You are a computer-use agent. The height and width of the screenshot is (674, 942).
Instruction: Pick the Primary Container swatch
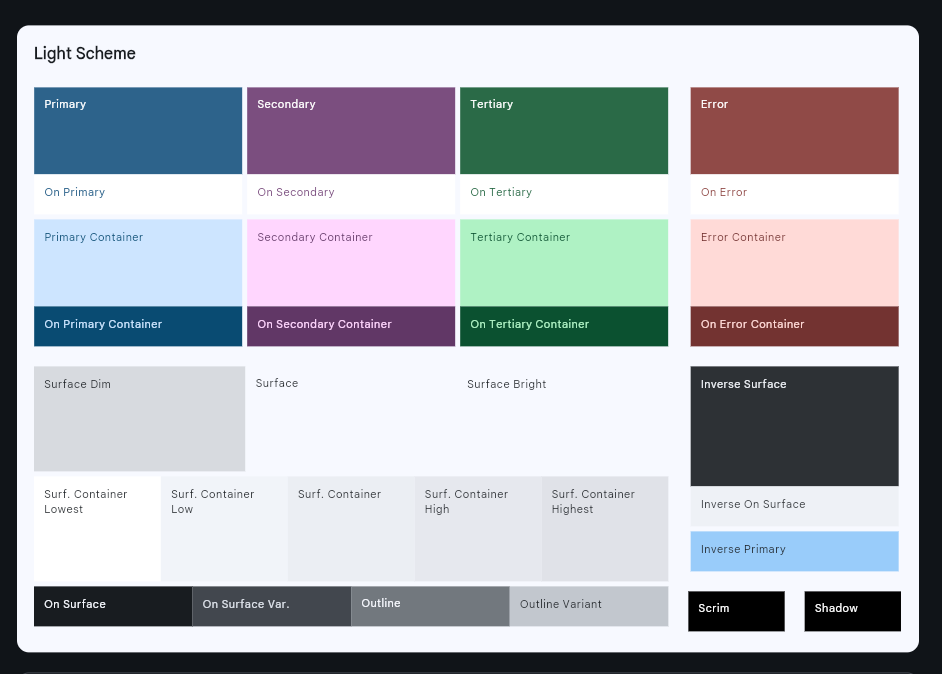tap(138, 263)
